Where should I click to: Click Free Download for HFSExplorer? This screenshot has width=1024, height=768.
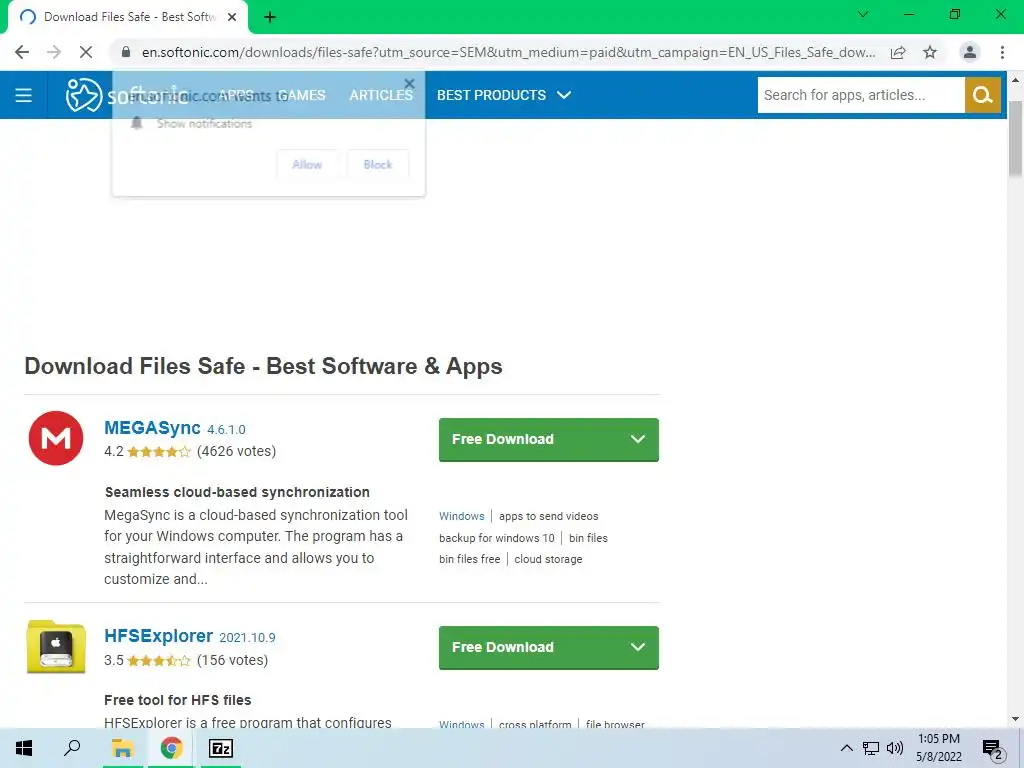[549, 647]
